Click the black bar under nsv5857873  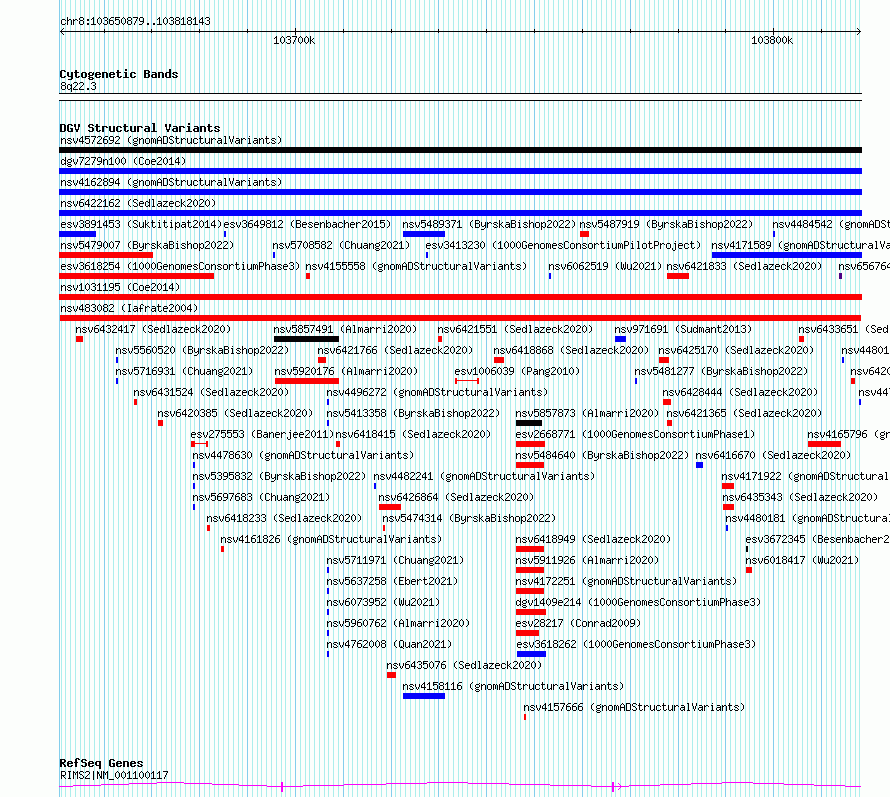(528, 423)
